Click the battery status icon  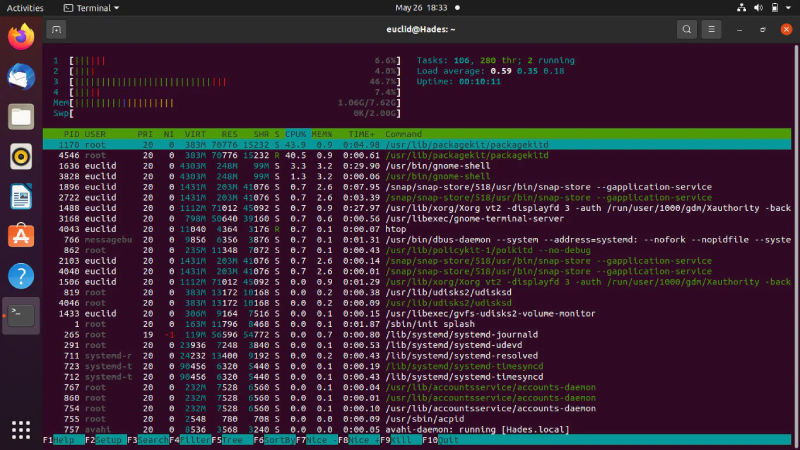click(774, 8)
